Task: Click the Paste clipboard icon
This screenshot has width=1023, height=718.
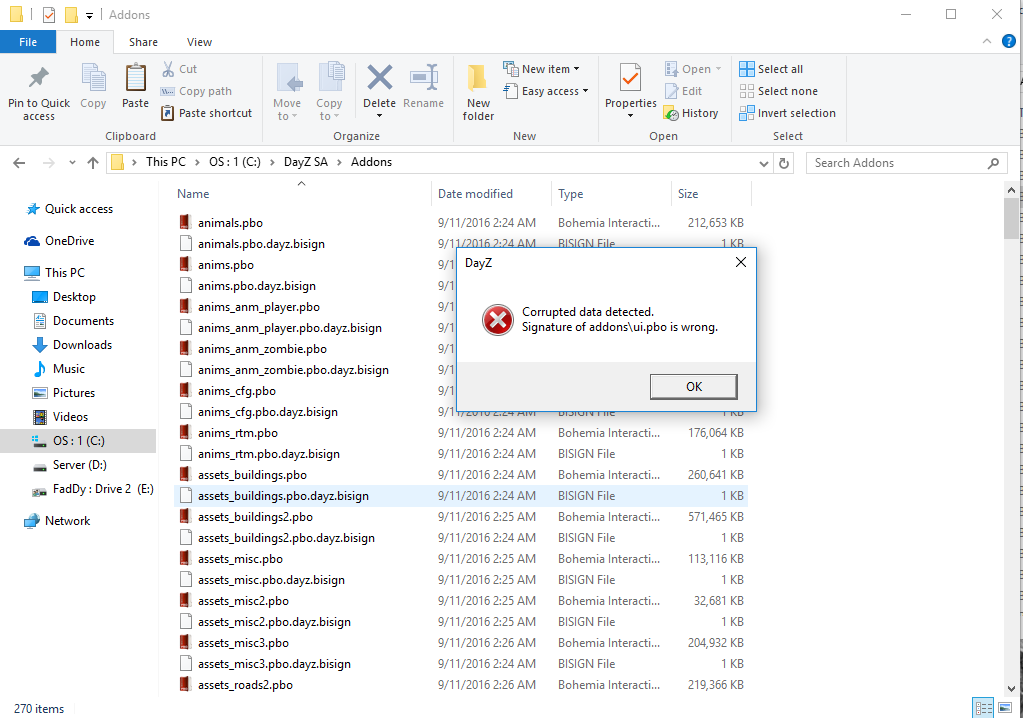Action: click(135, 78)
